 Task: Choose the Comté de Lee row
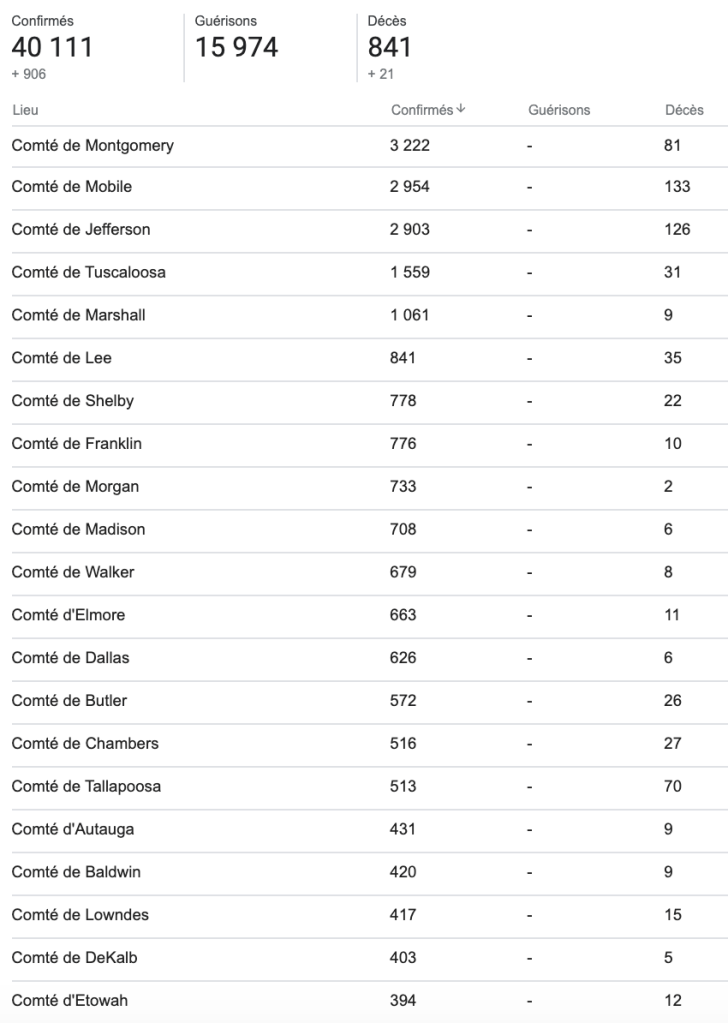pyautogui.click(x=62, y=358)
